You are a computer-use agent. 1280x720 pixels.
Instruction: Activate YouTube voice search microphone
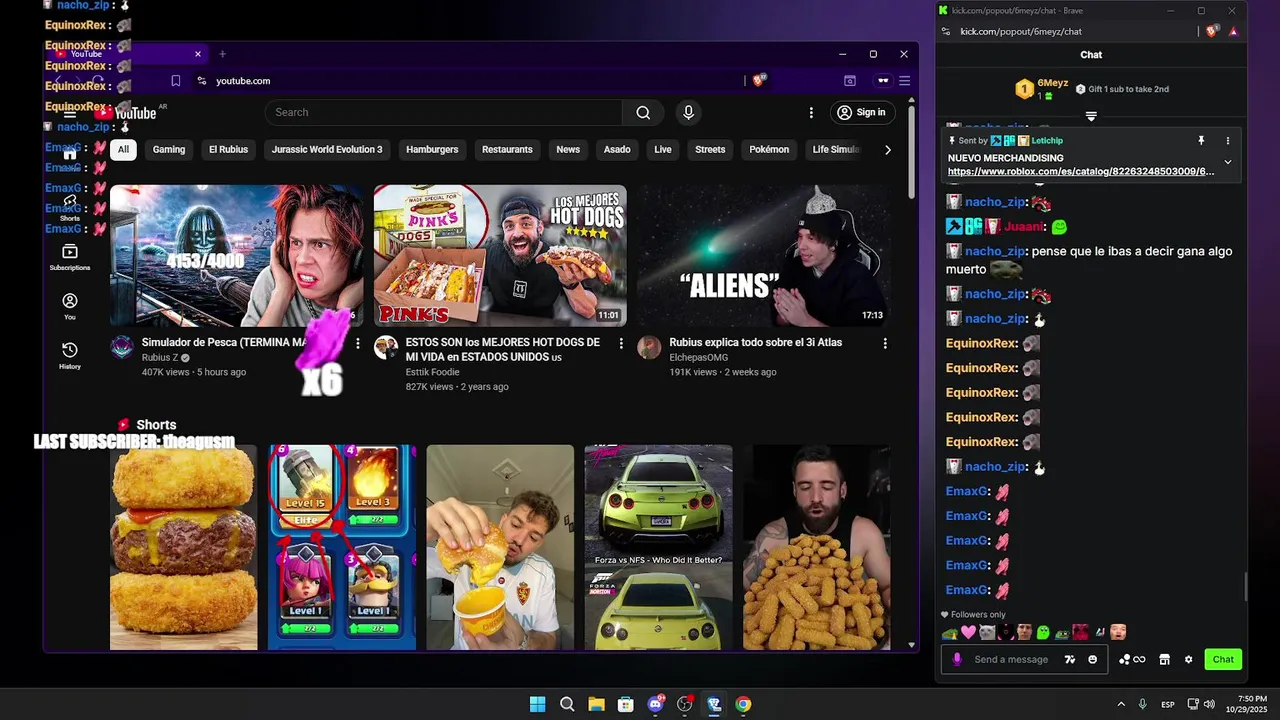tap(688, 112)
